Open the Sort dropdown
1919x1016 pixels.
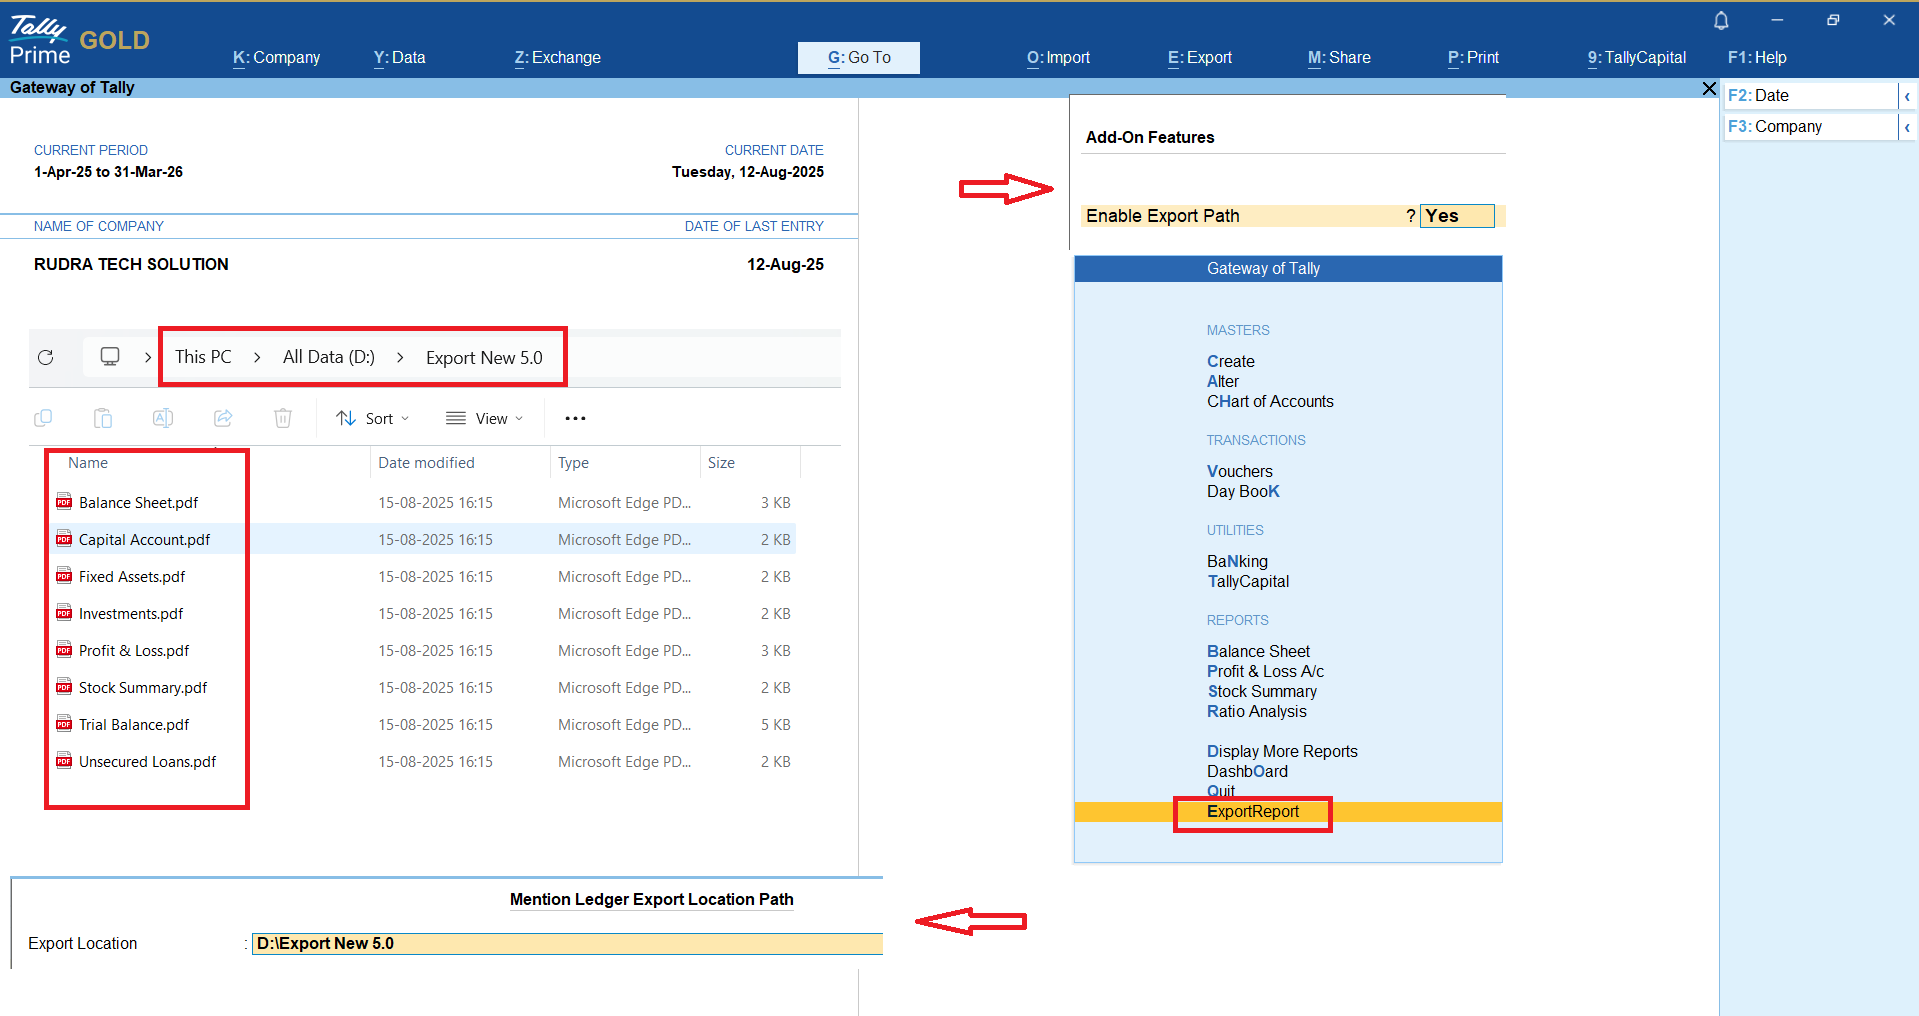(x=373, y=418)
